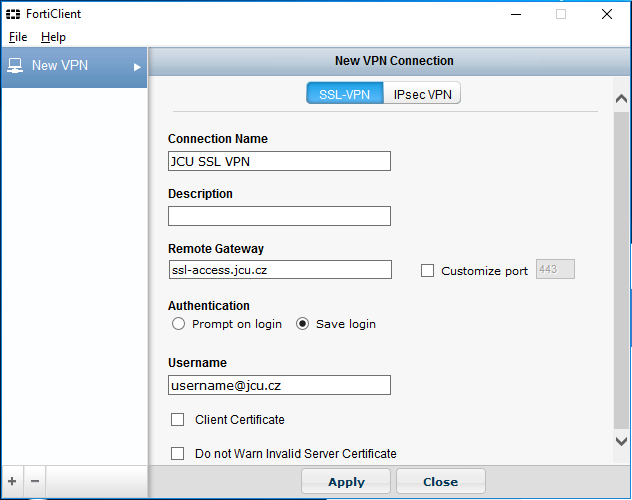Click the Authentication label
The width and height of the screenshot is (632, 500).
click(209, 306)
